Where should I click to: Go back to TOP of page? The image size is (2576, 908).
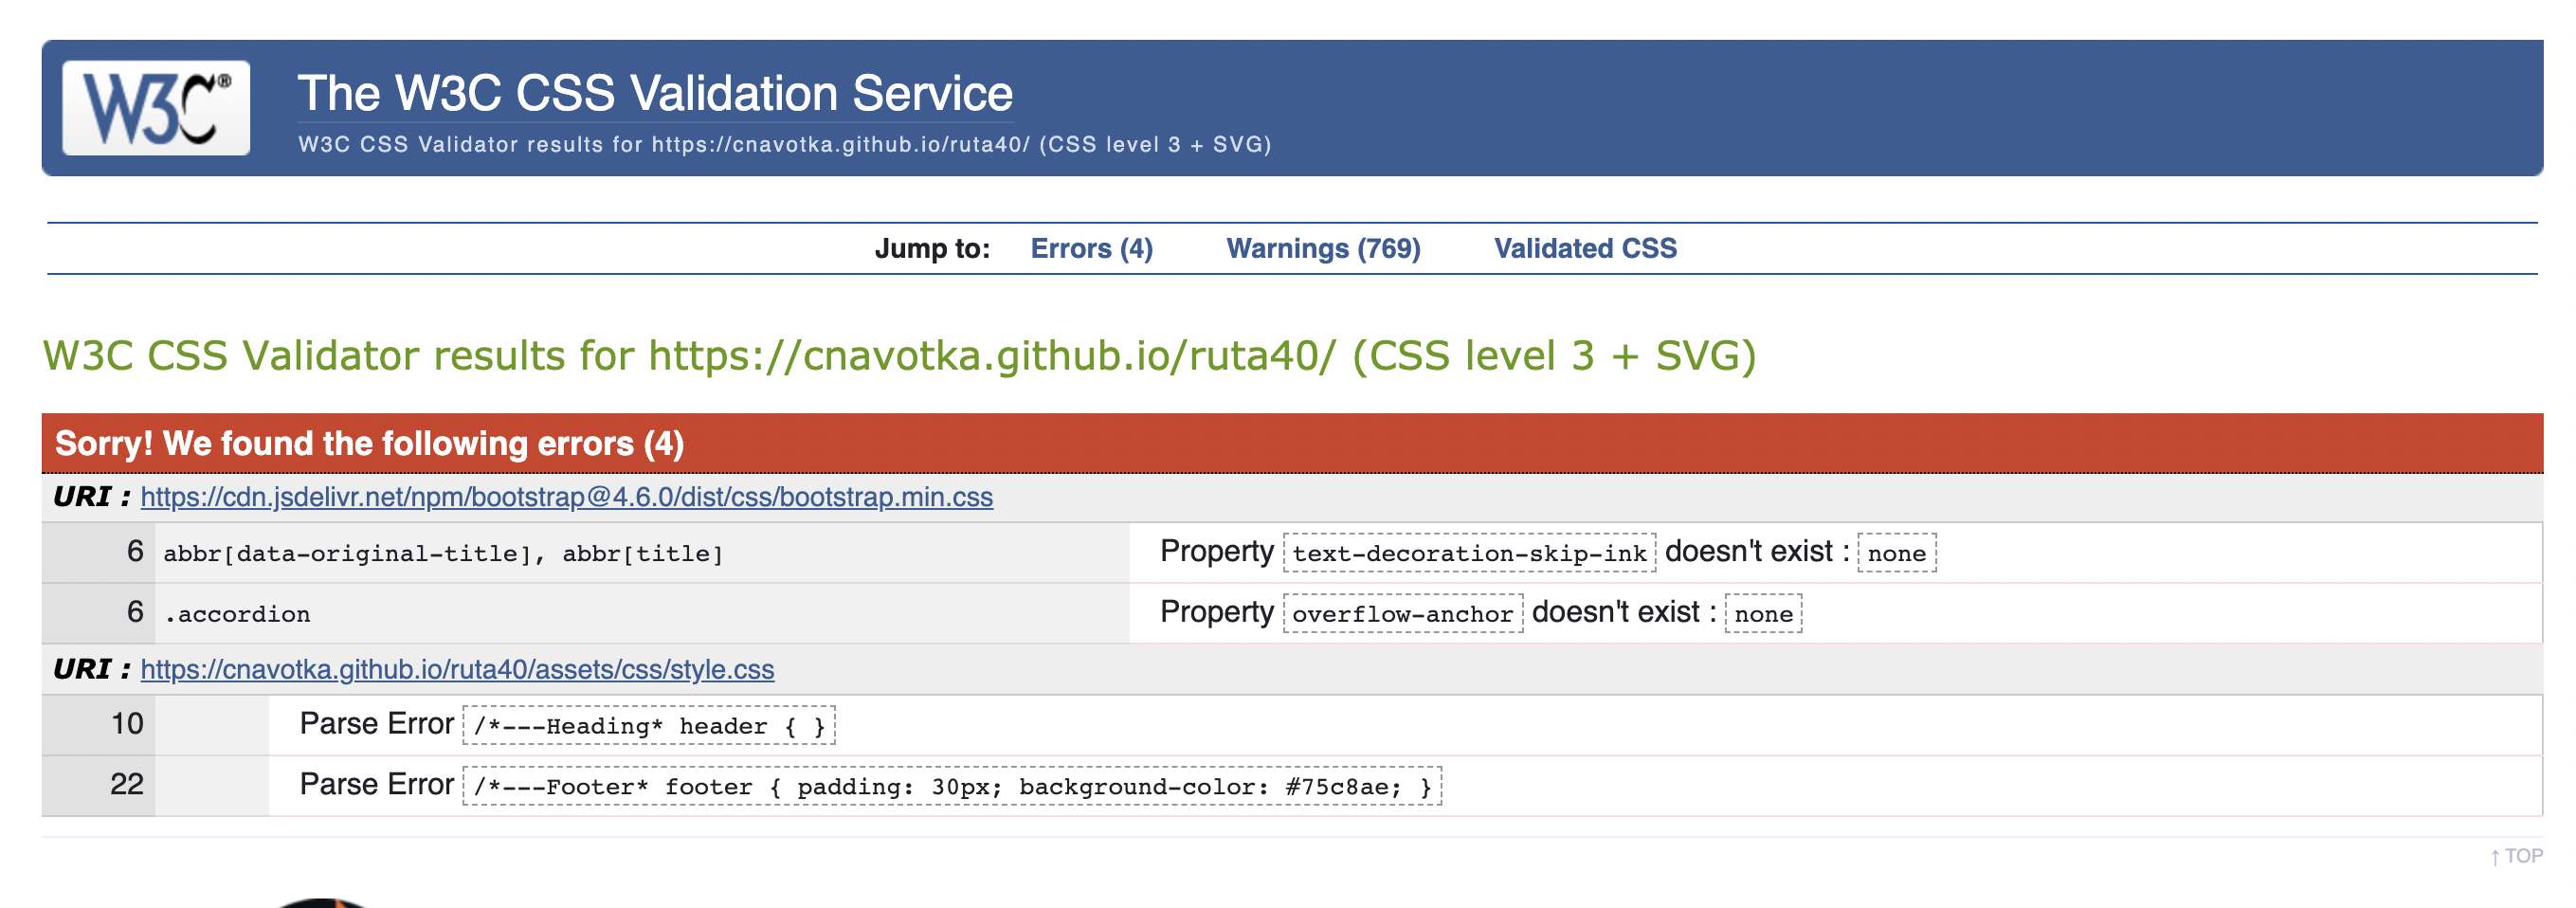point(2516,856)
